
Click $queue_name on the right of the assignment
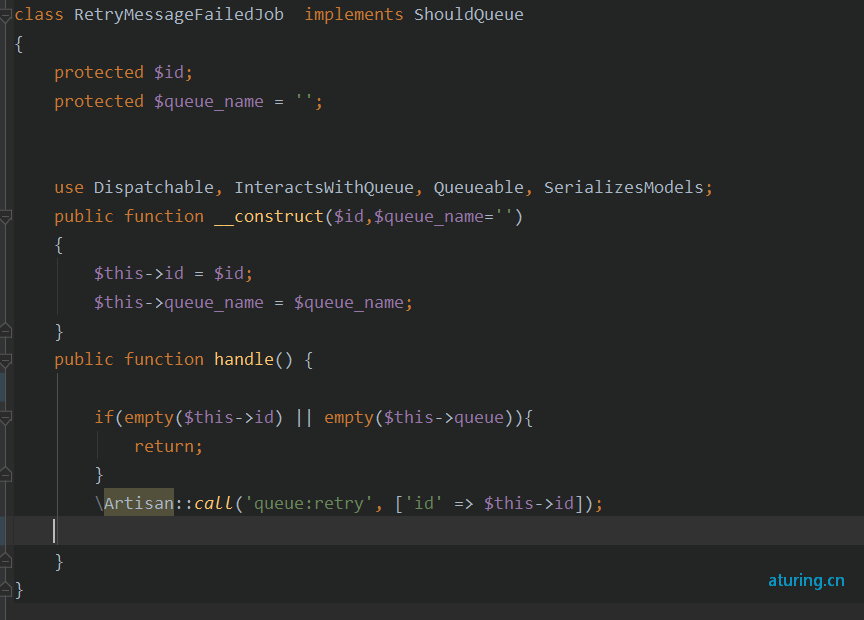pos(349,303)
